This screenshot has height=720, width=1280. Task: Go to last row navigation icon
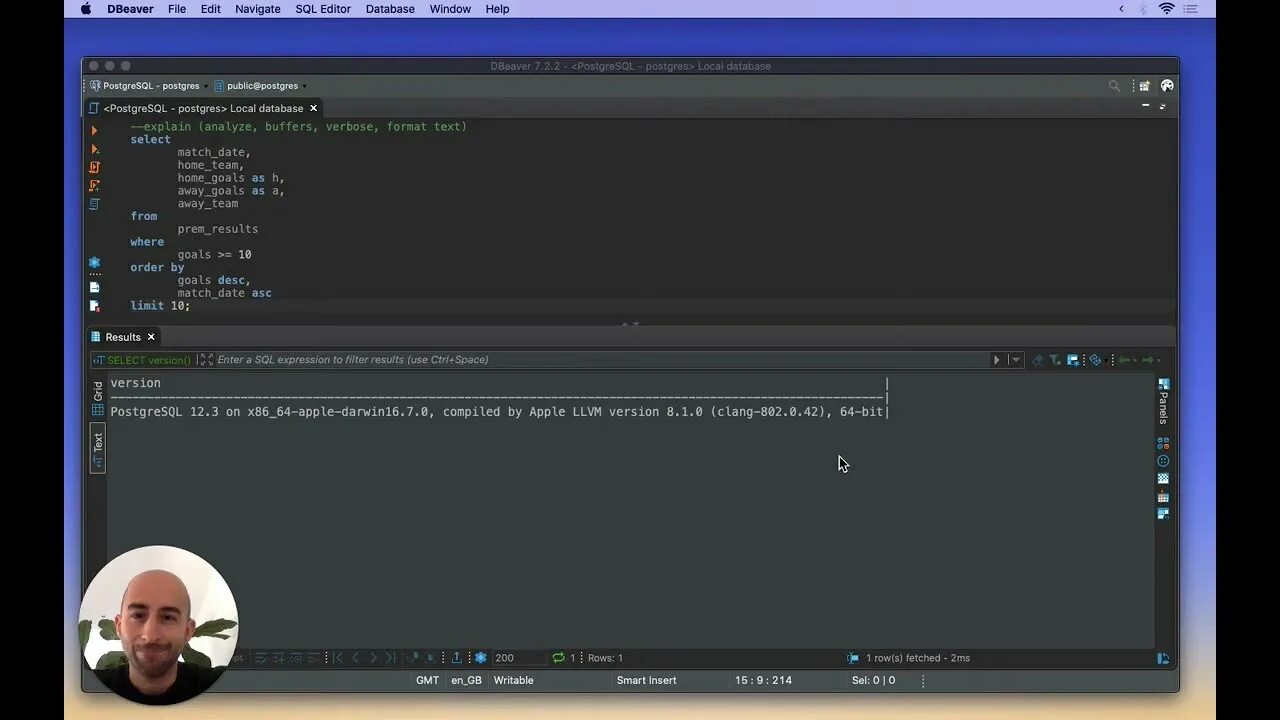coord(392,657)
